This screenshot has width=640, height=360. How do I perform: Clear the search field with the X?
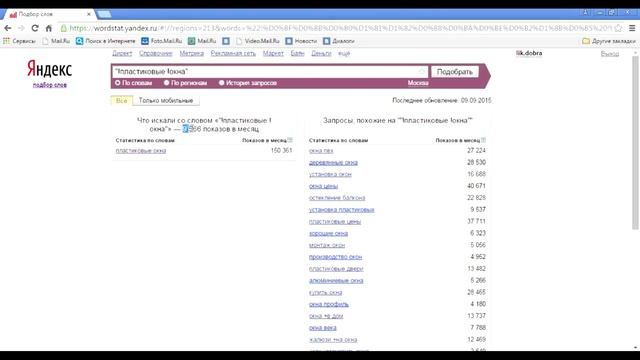422,72
